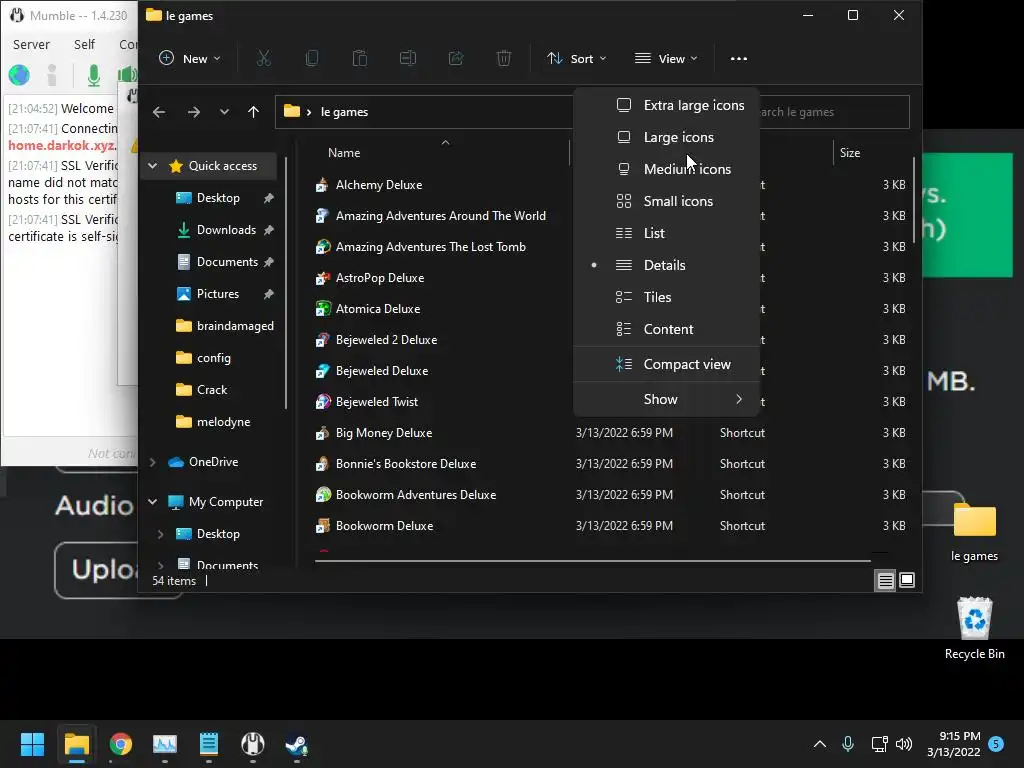Select List view option
1024x768 pixels.
[667, 233]
